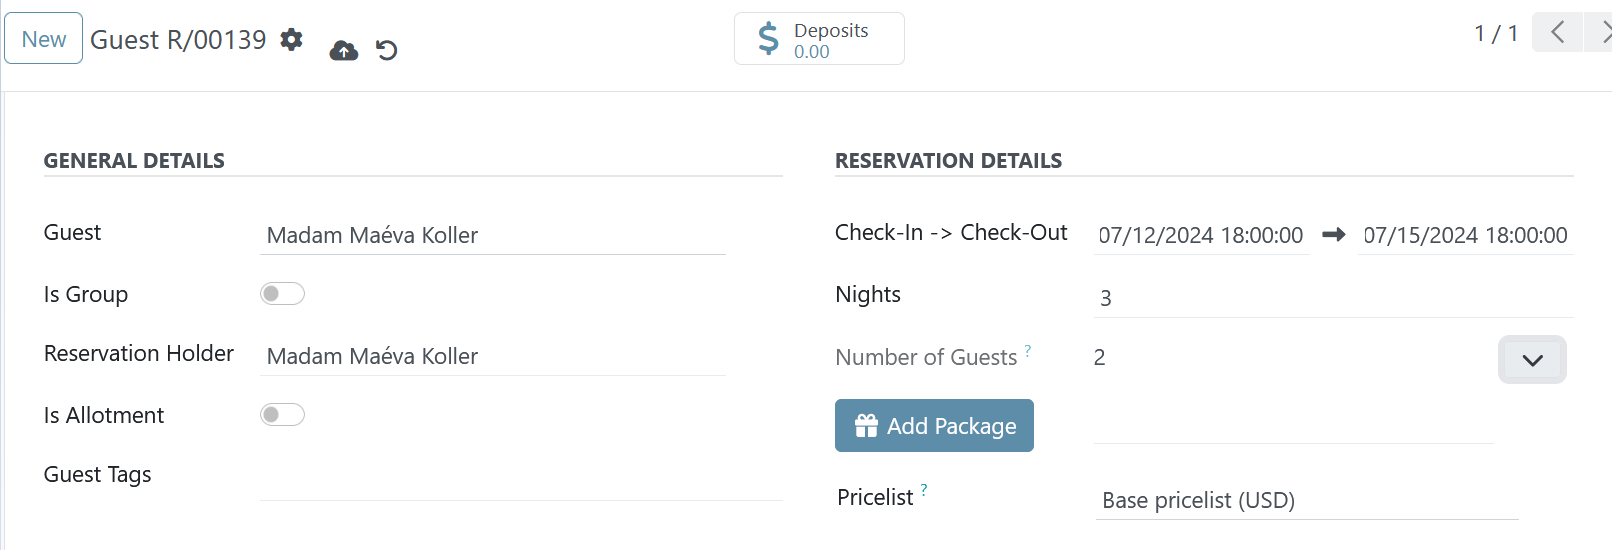The height and width of the screenshot is (550, 1619).
Task: Click the Number of Guests help icon
Action: coord(1028,350)
